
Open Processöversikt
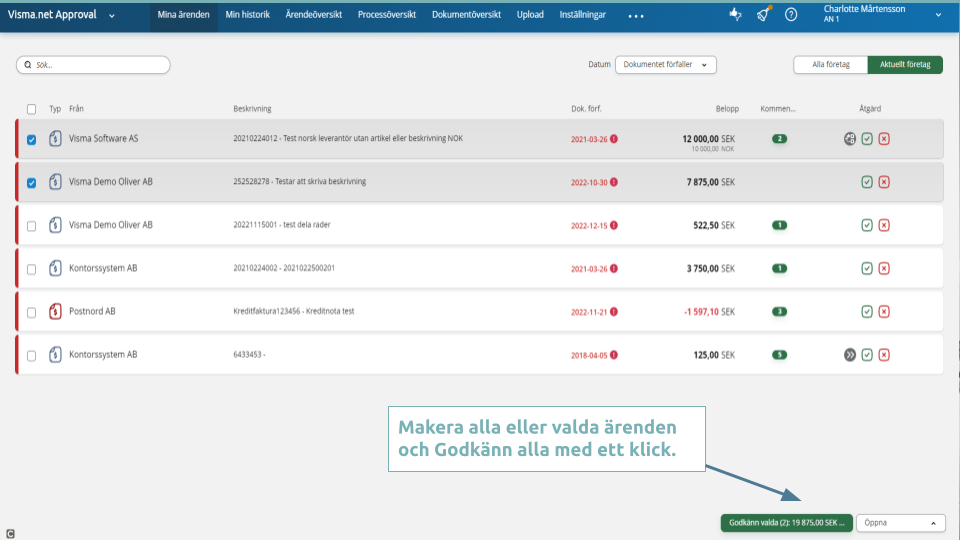387,15
